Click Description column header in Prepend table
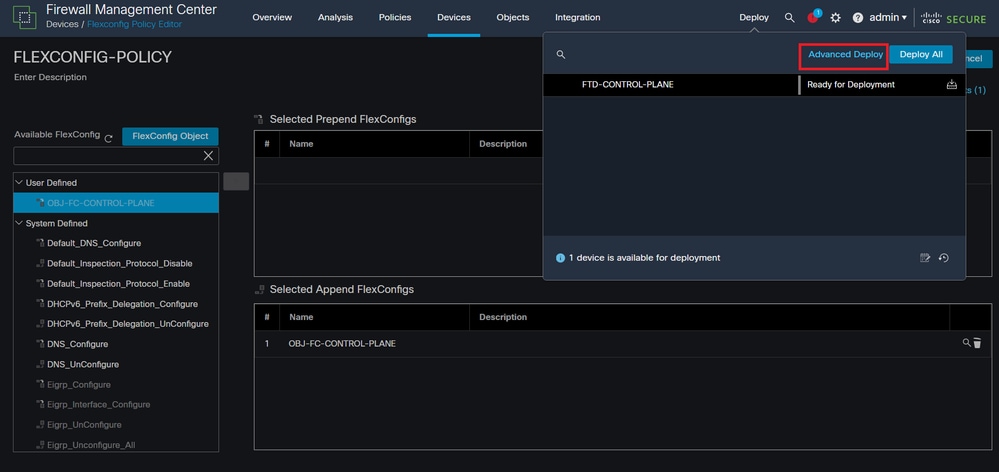The height and width of the screenshot is (472, 999). pos(503,144)
